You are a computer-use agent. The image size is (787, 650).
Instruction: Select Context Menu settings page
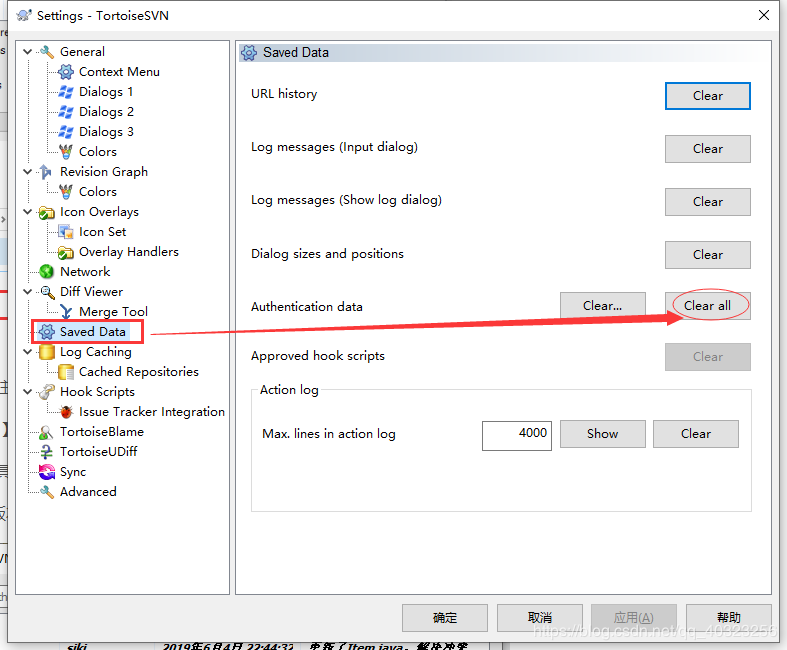tap(119, 72)
